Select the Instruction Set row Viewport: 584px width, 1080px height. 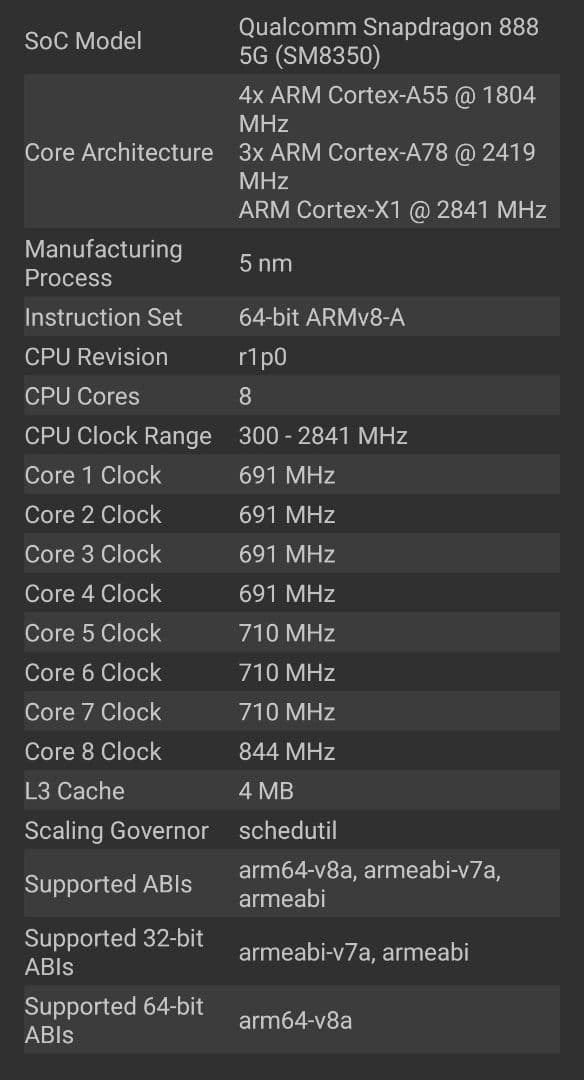(103, 317)
